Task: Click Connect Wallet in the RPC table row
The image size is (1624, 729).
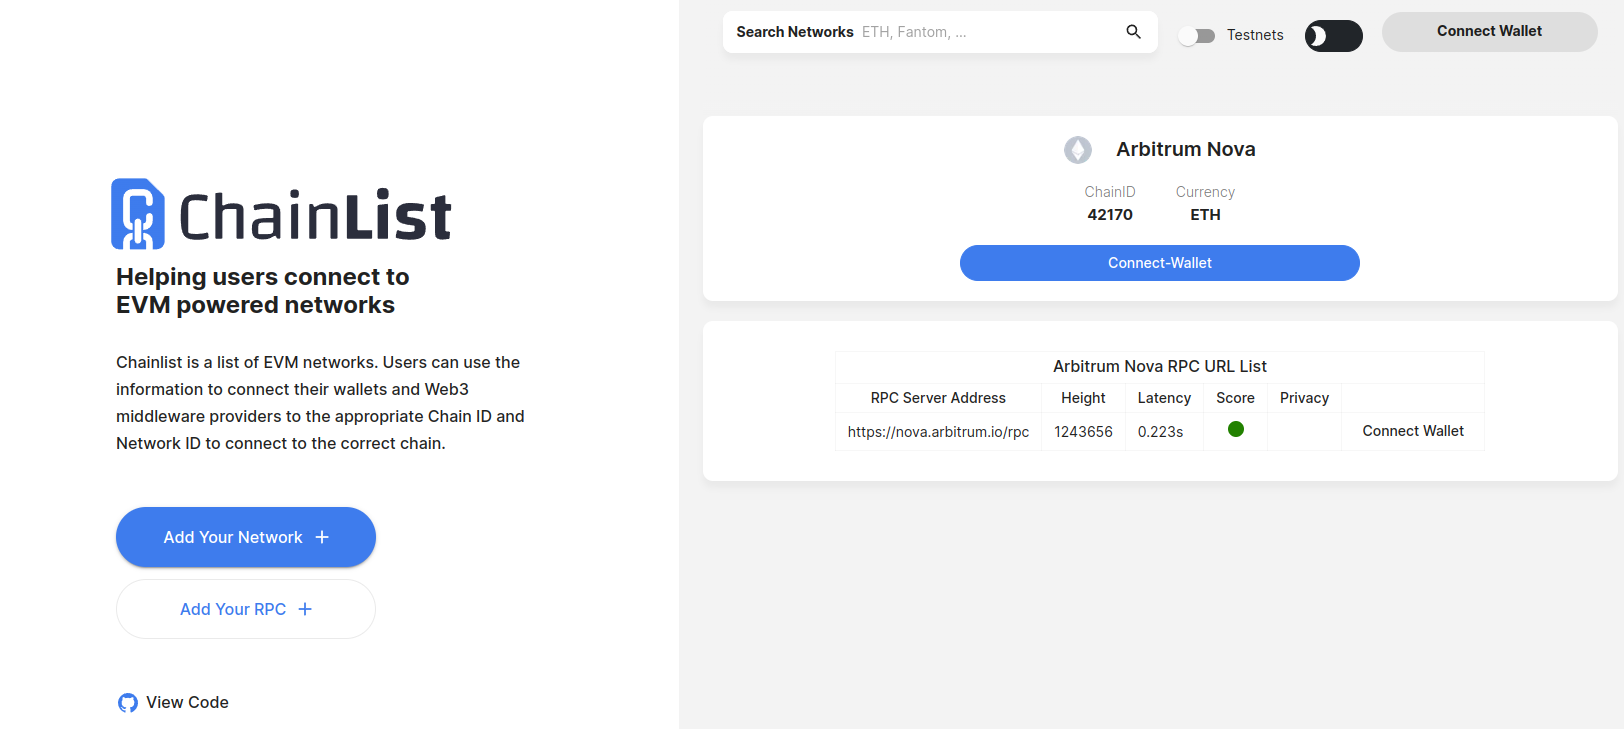Action: (x=1413, y=431)
